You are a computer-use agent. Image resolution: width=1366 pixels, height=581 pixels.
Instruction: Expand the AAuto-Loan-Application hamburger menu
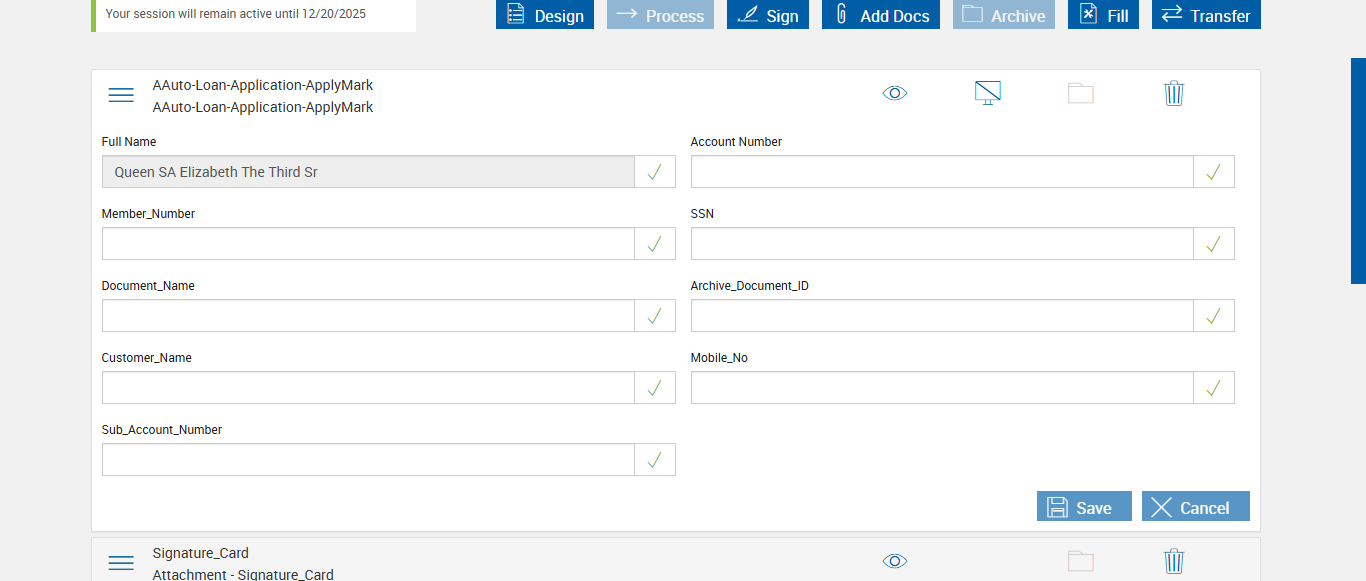121,95
